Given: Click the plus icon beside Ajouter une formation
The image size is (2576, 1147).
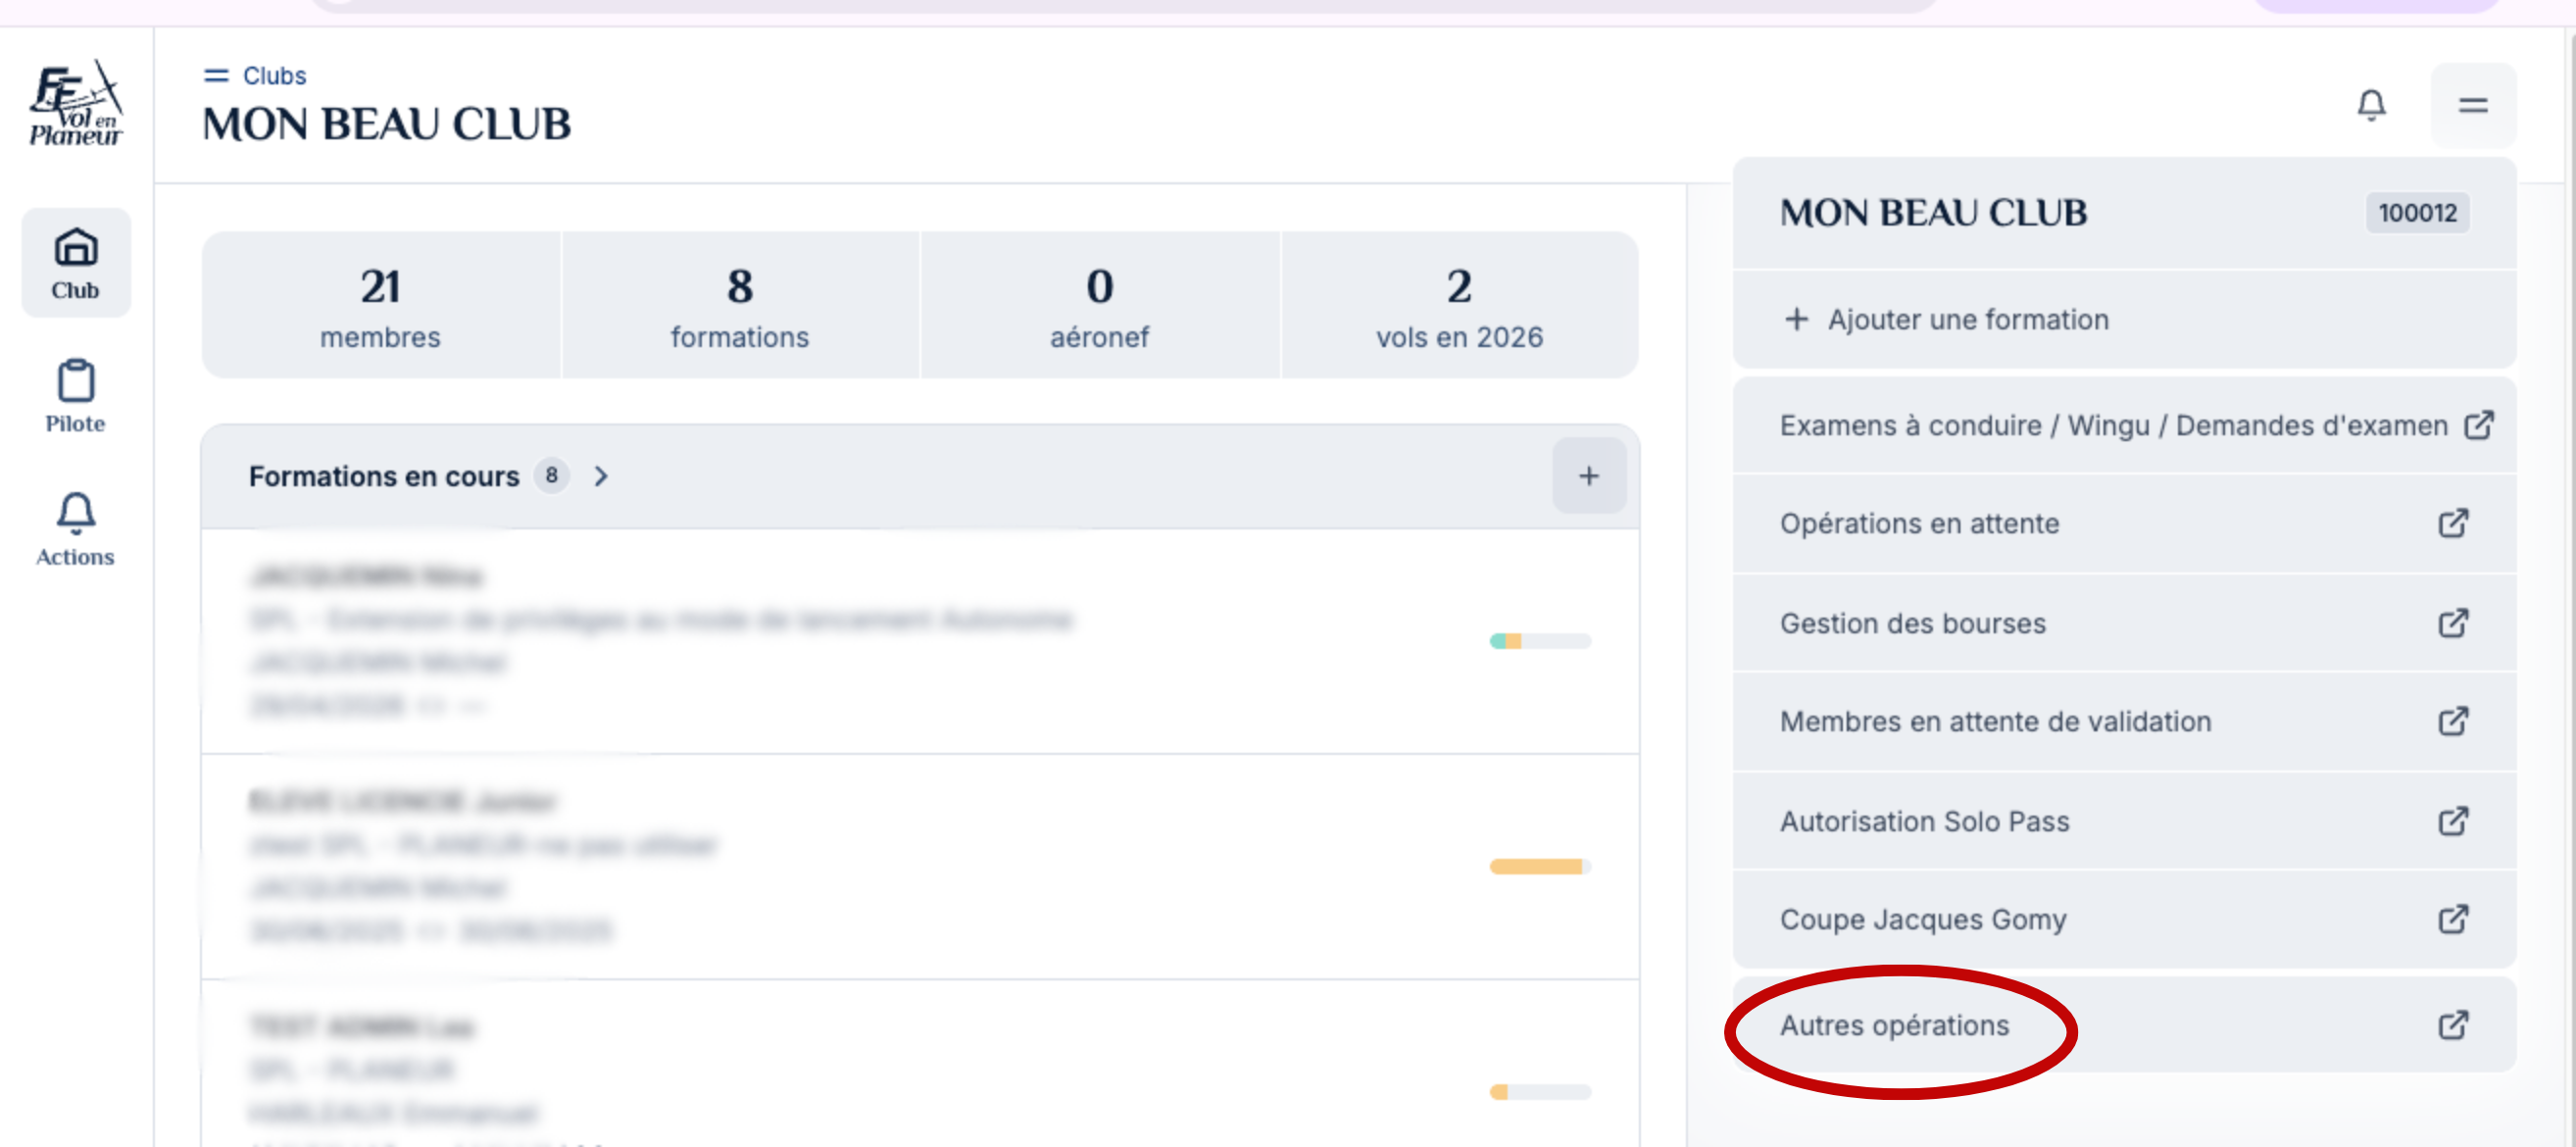Looking at the screenshot, I should [x=1797, y=320].
